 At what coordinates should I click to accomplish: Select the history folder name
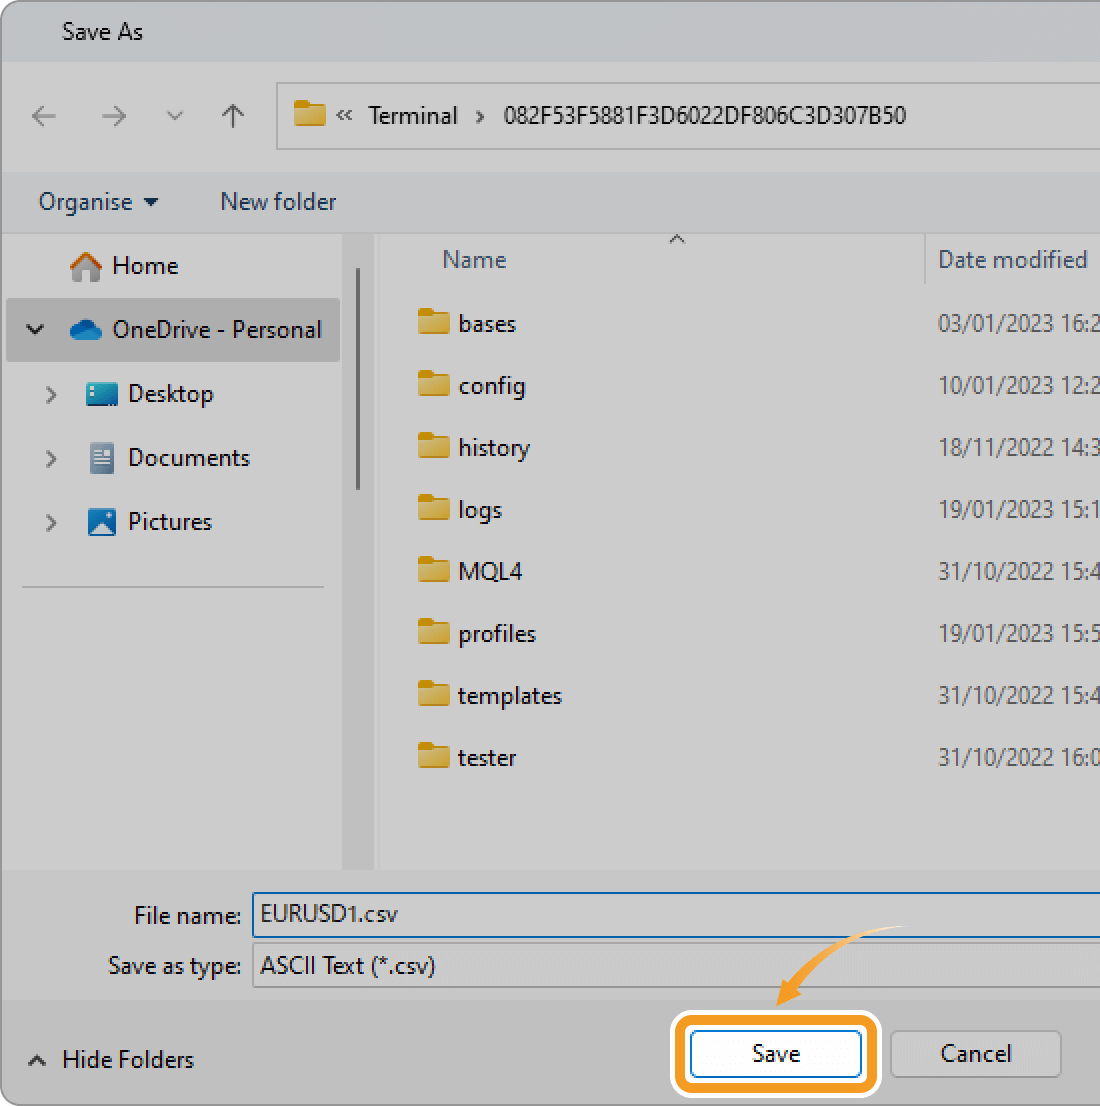point(494,449)
